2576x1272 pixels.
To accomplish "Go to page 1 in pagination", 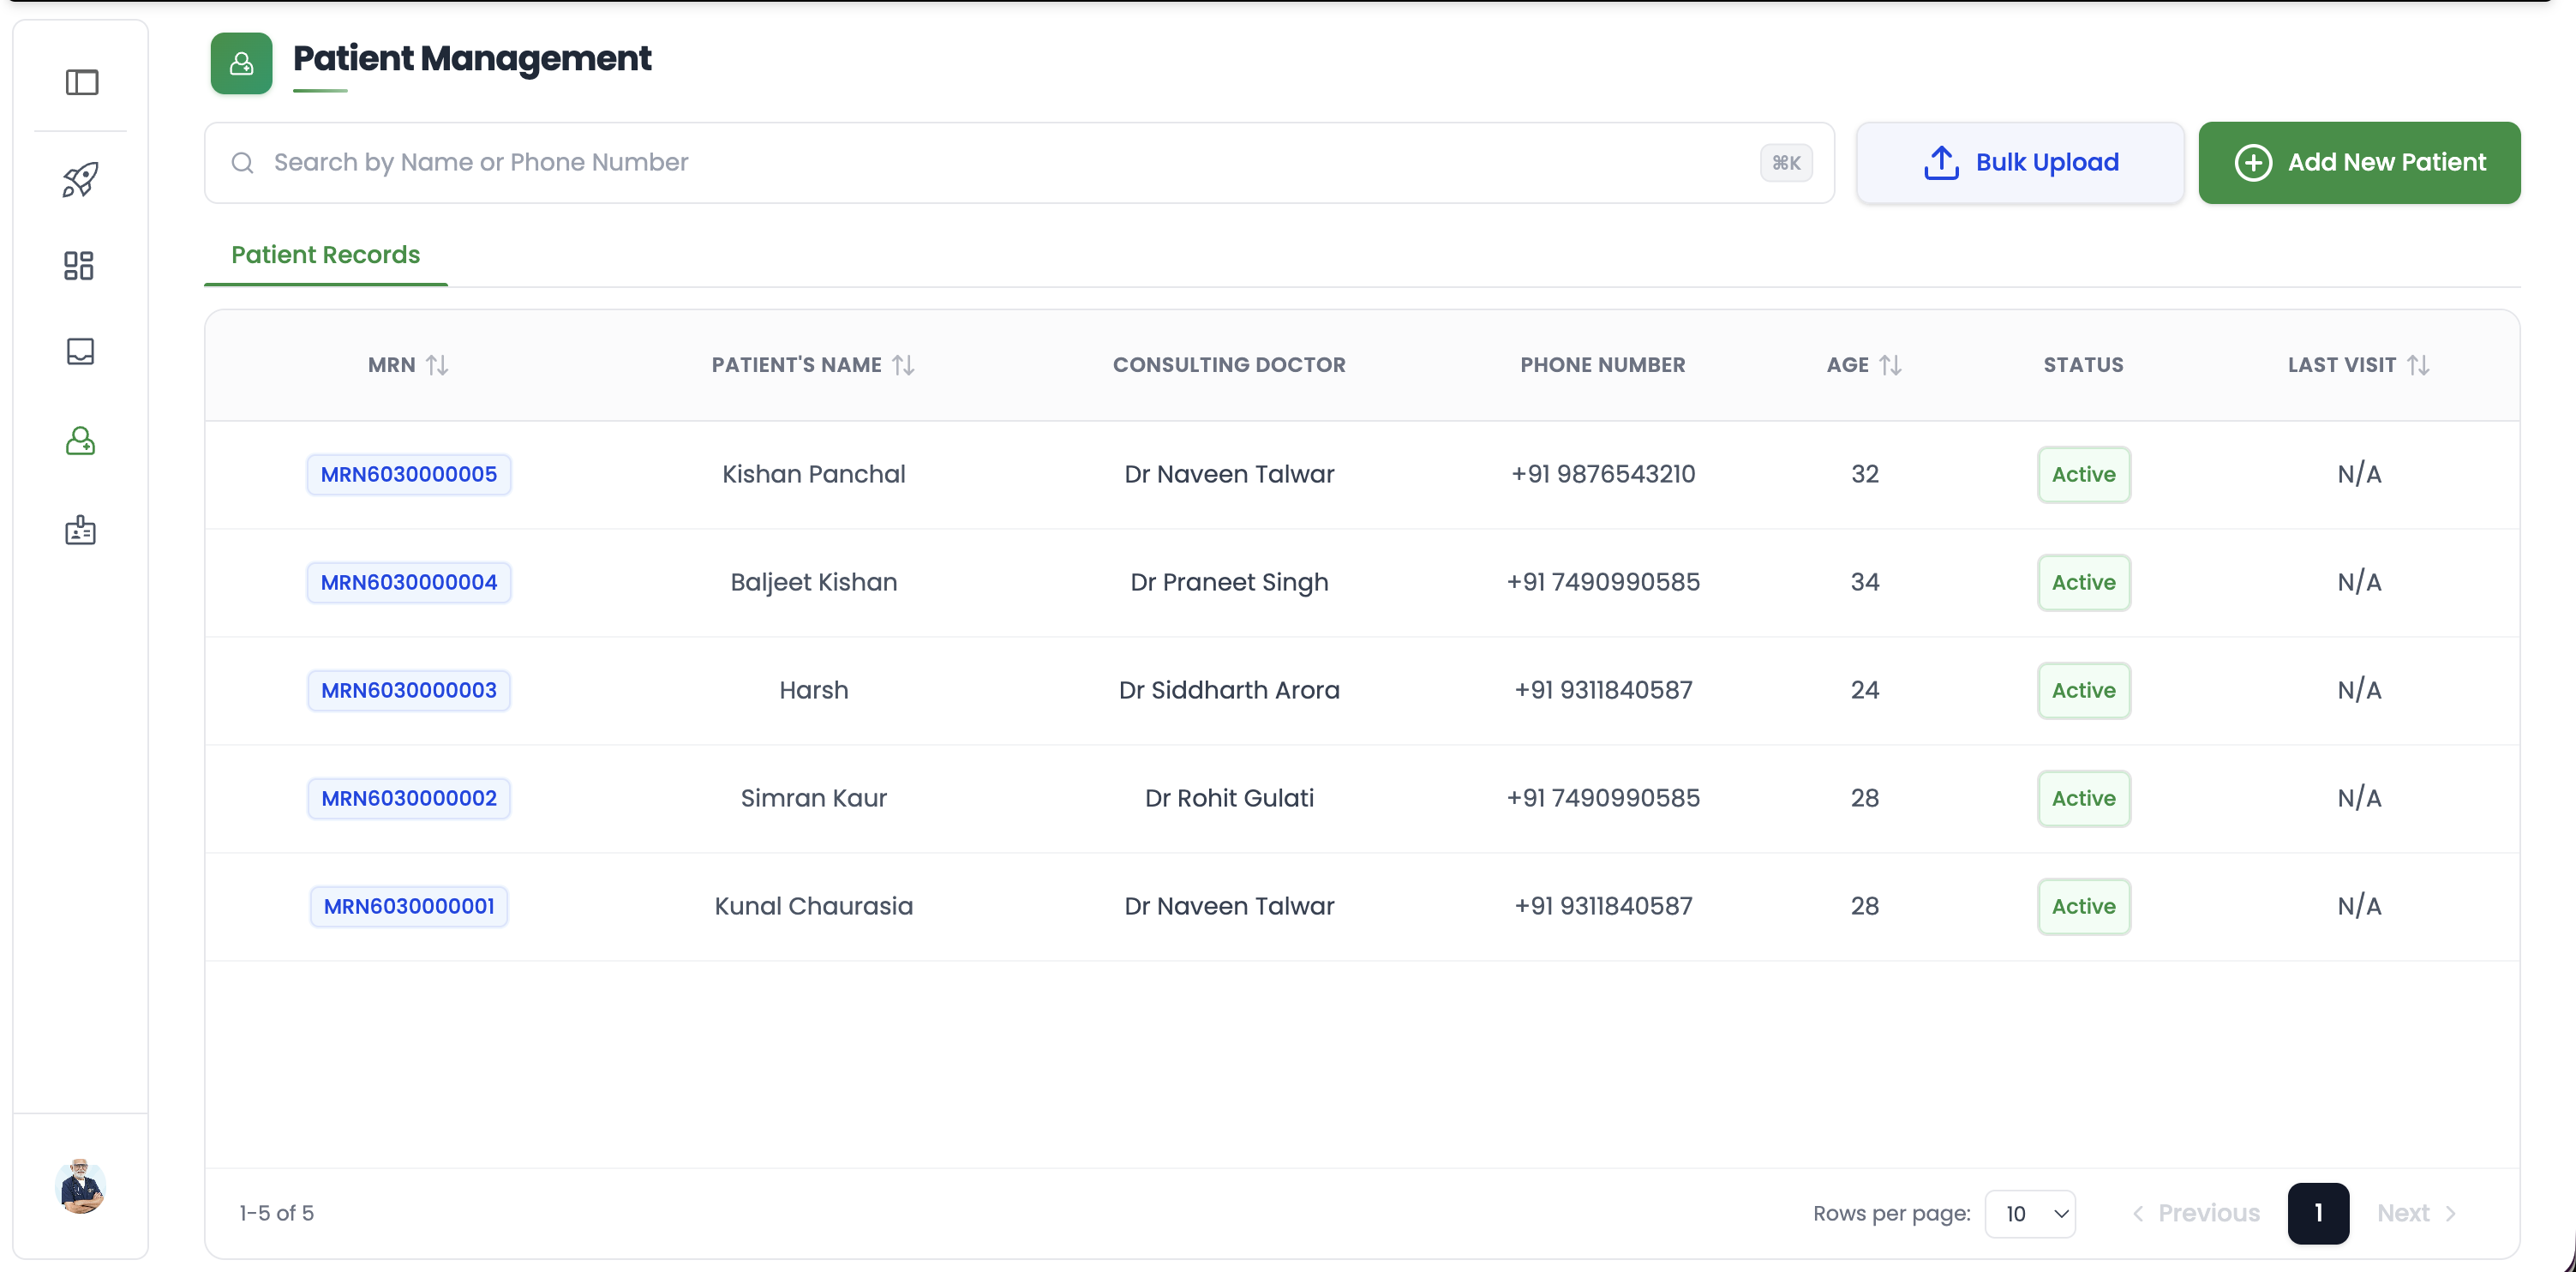I will [x=2317, y=1213].
